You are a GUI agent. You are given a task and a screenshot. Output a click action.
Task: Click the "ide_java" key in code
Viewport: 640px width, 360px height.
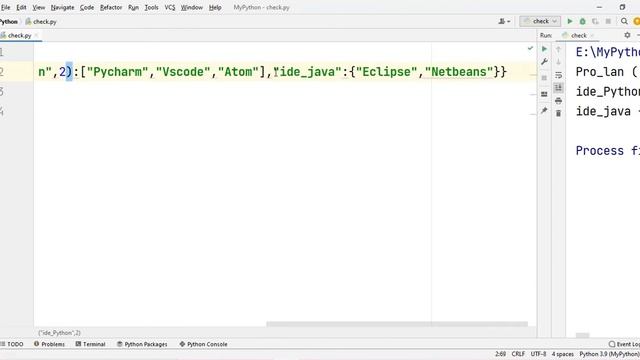pyautogui.click(x=307, y=72)
